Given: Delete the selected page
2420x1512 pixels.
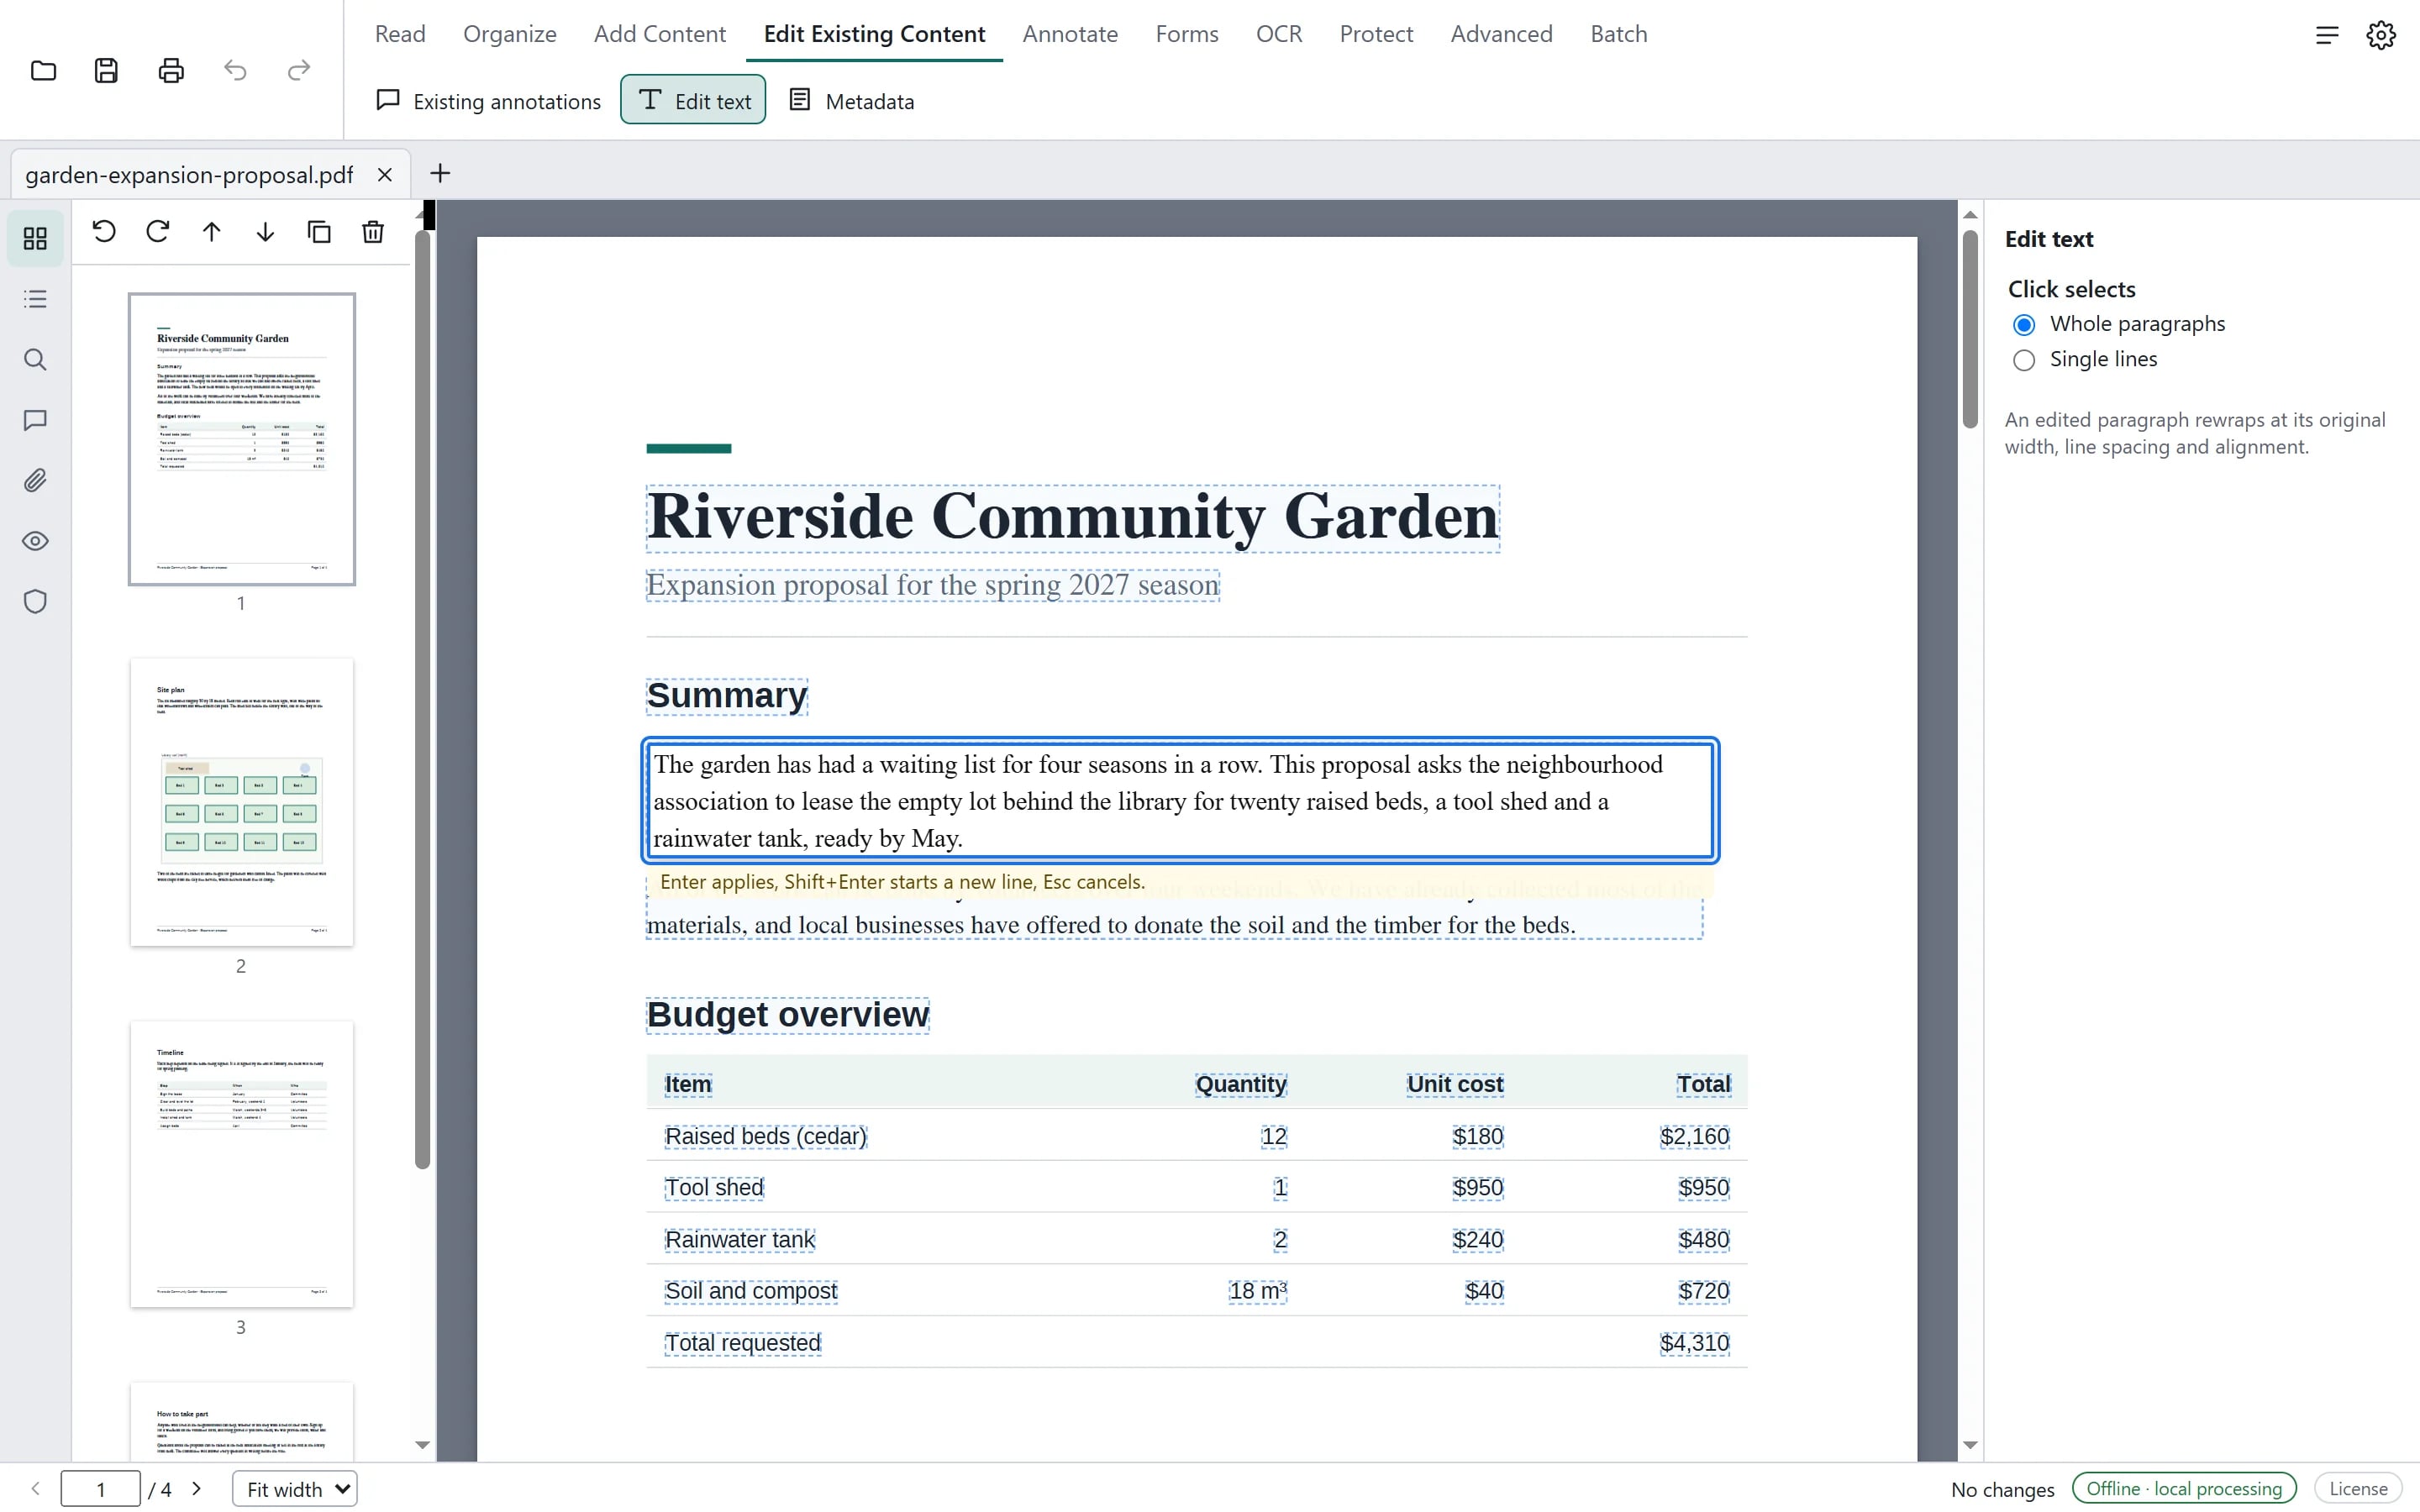Looking at the screenshot, I should tap(373, 232).
